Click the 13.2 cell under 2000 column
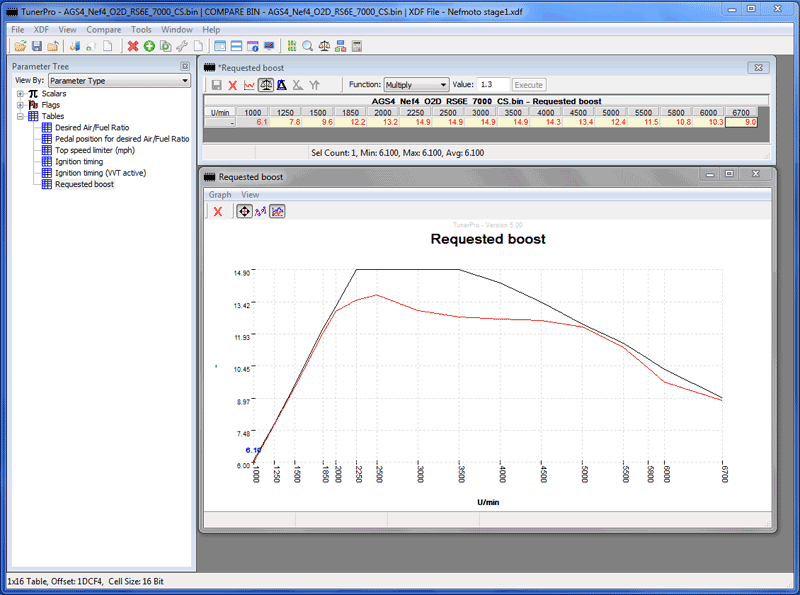Viewport: 800px width, 595px height. pyautogui.click(x=383, y=122)
